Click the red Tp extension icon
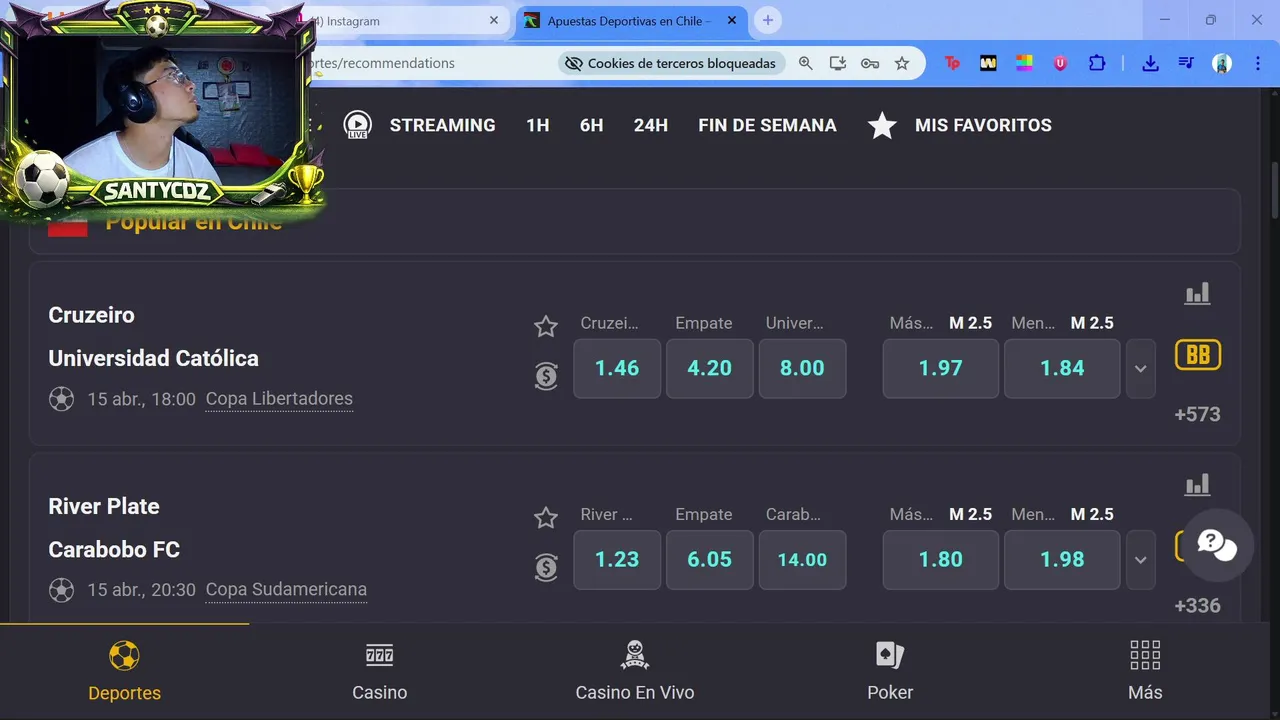 (952, 63)
